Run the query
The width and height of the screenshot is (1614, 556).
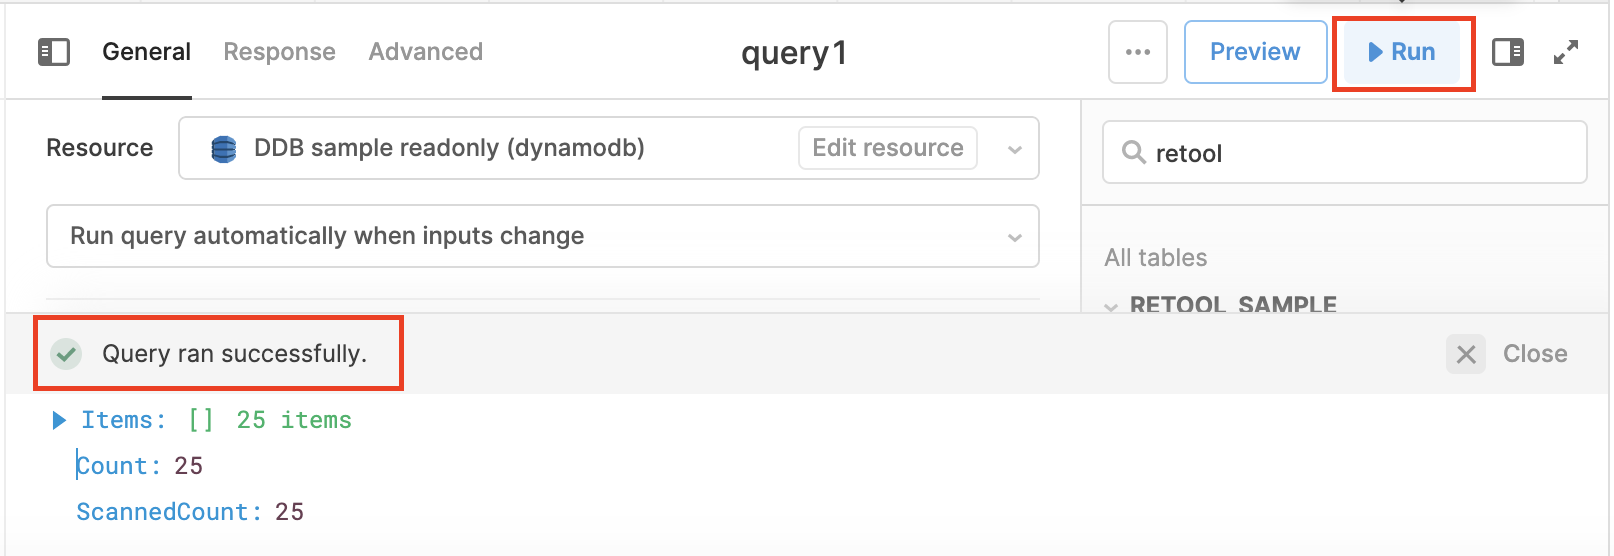pos(1401,52)
